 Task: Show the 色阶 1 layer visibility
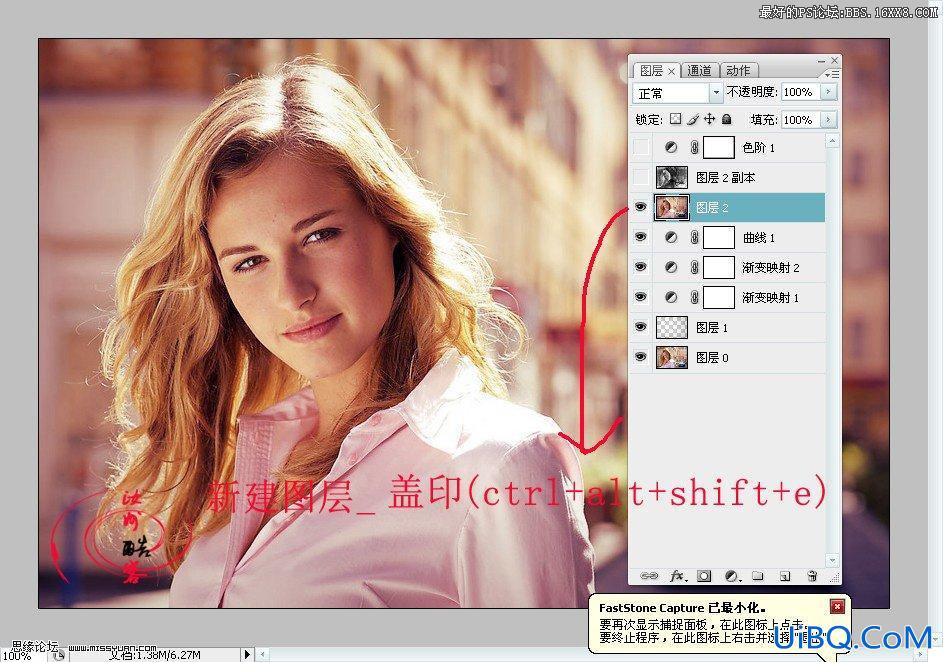click(x=641, y=147)
